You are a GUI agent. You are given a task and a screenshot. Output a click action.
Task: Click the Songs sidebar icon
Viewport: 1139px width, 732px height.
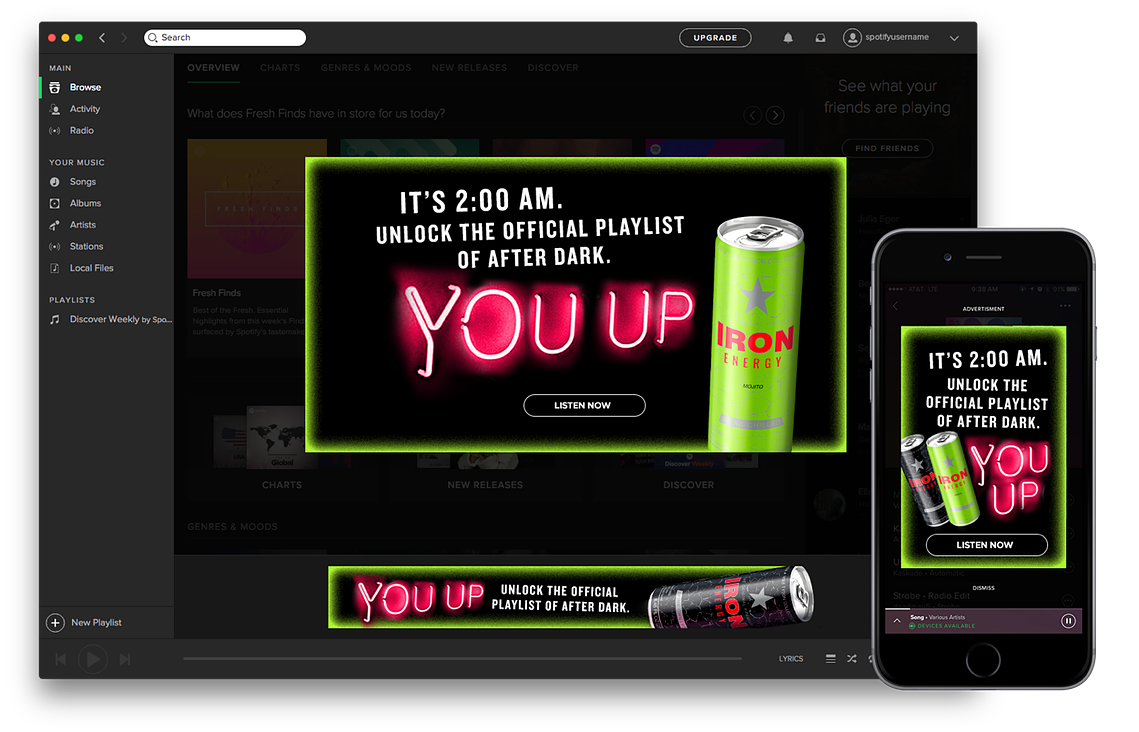click(x=54, y=182)
